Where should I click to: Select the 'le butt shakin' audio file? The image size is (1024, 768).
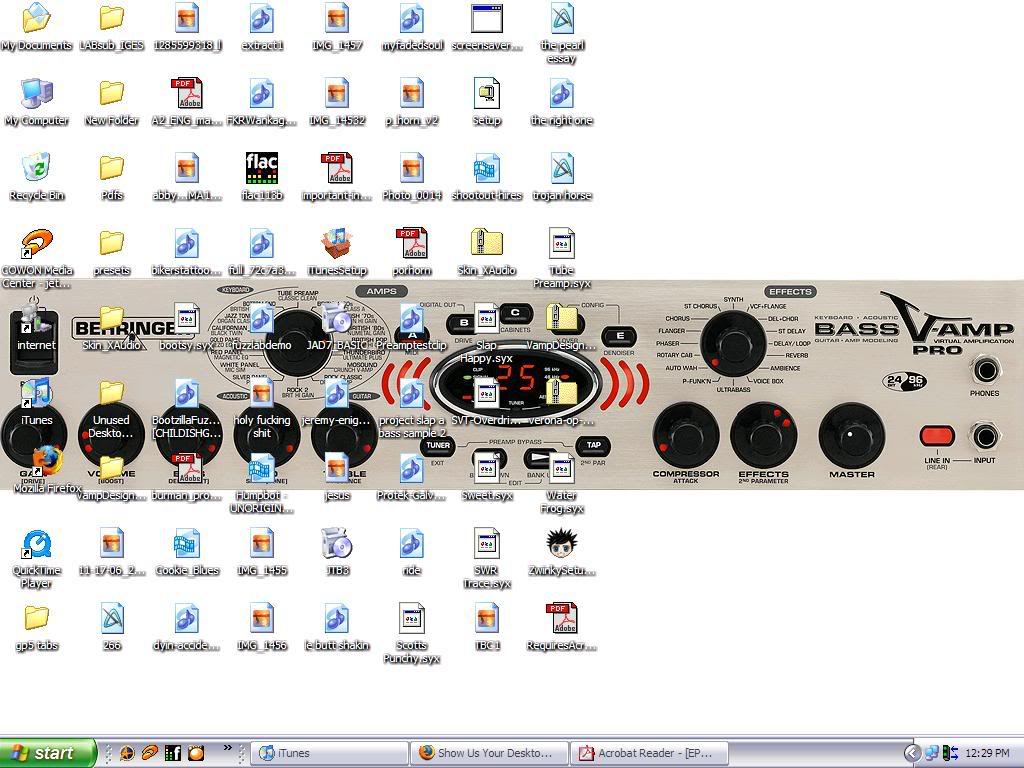[x=337, y=619]
